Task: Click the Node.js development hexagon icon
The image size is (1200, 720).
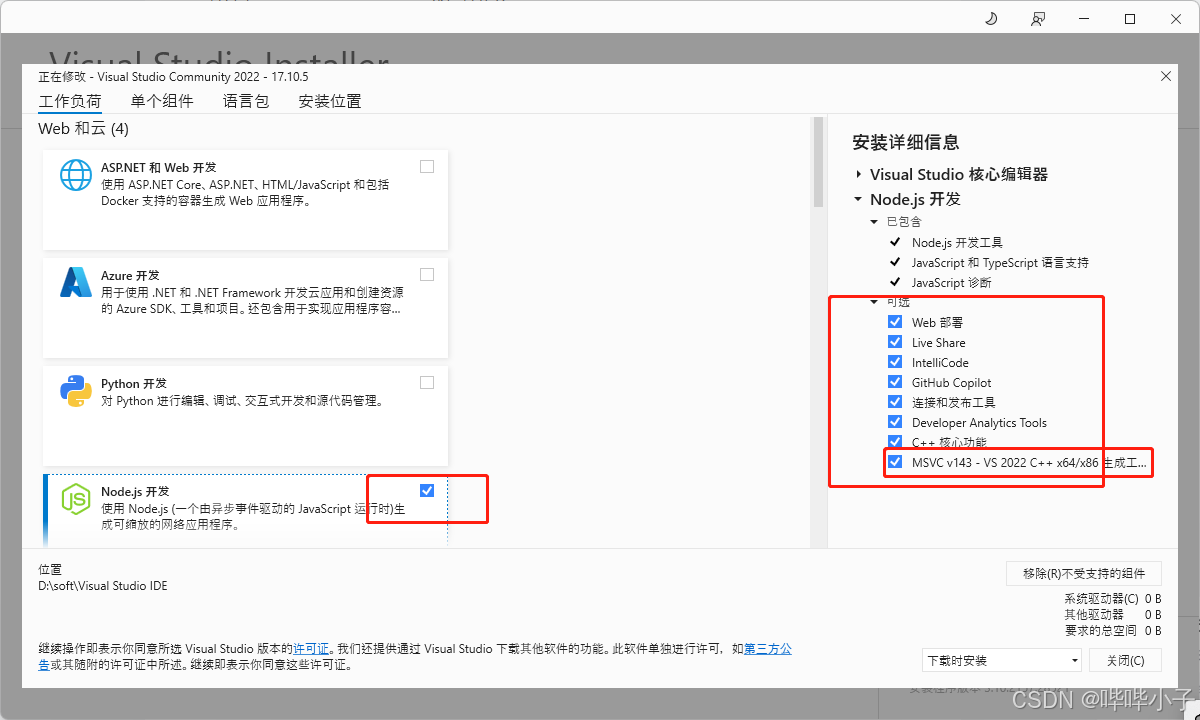Action: 76,499
